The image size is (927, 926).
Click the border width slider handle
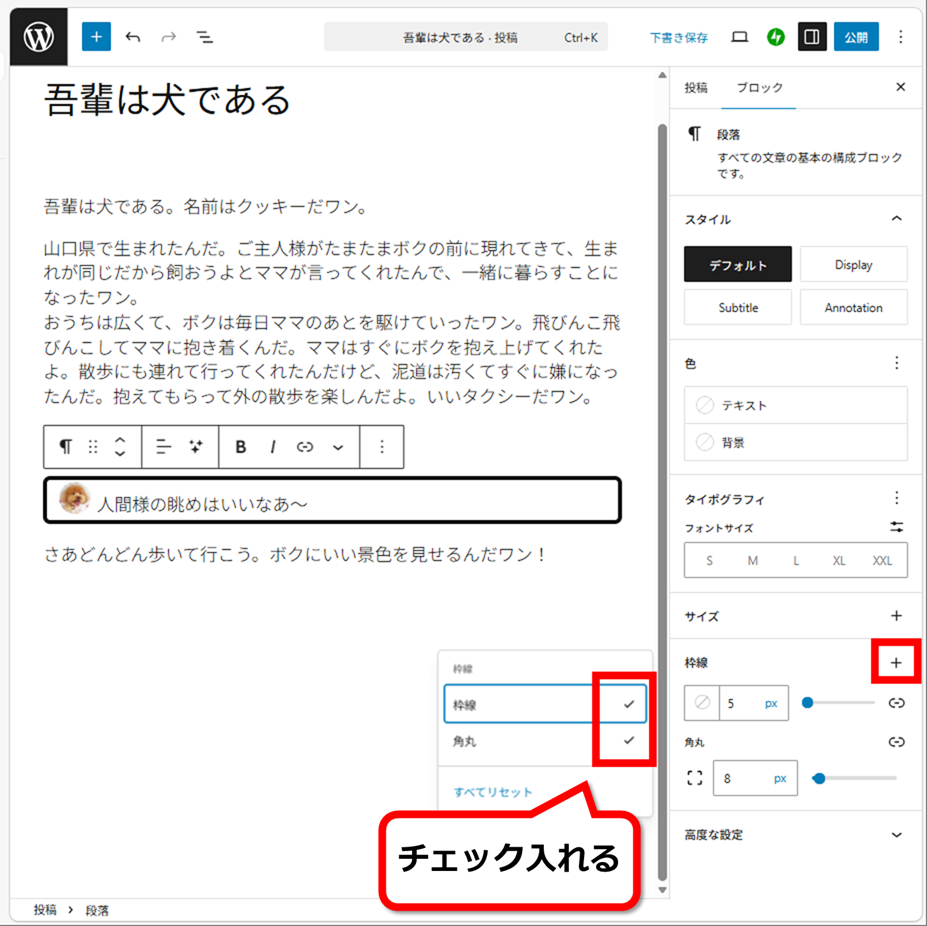(x=808, y=703)
